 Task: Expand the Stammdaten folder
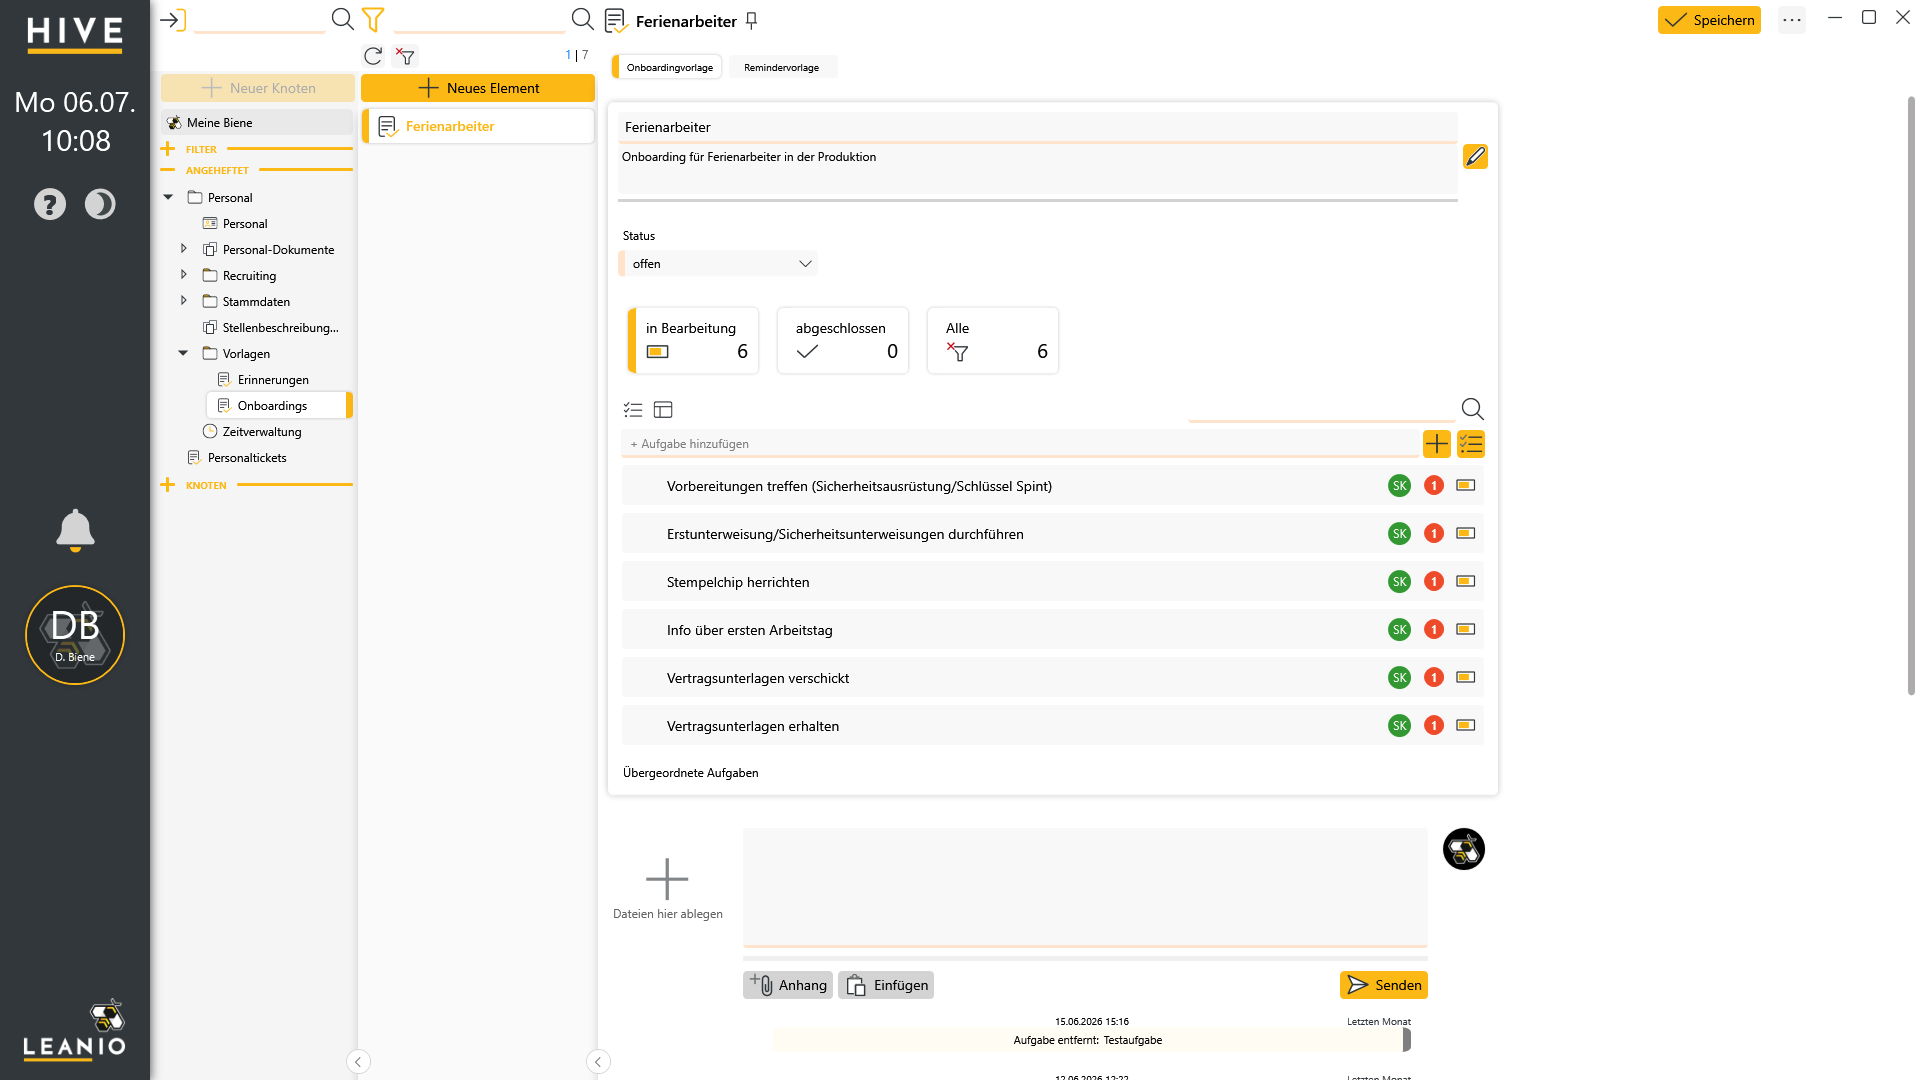pos(183,301)
